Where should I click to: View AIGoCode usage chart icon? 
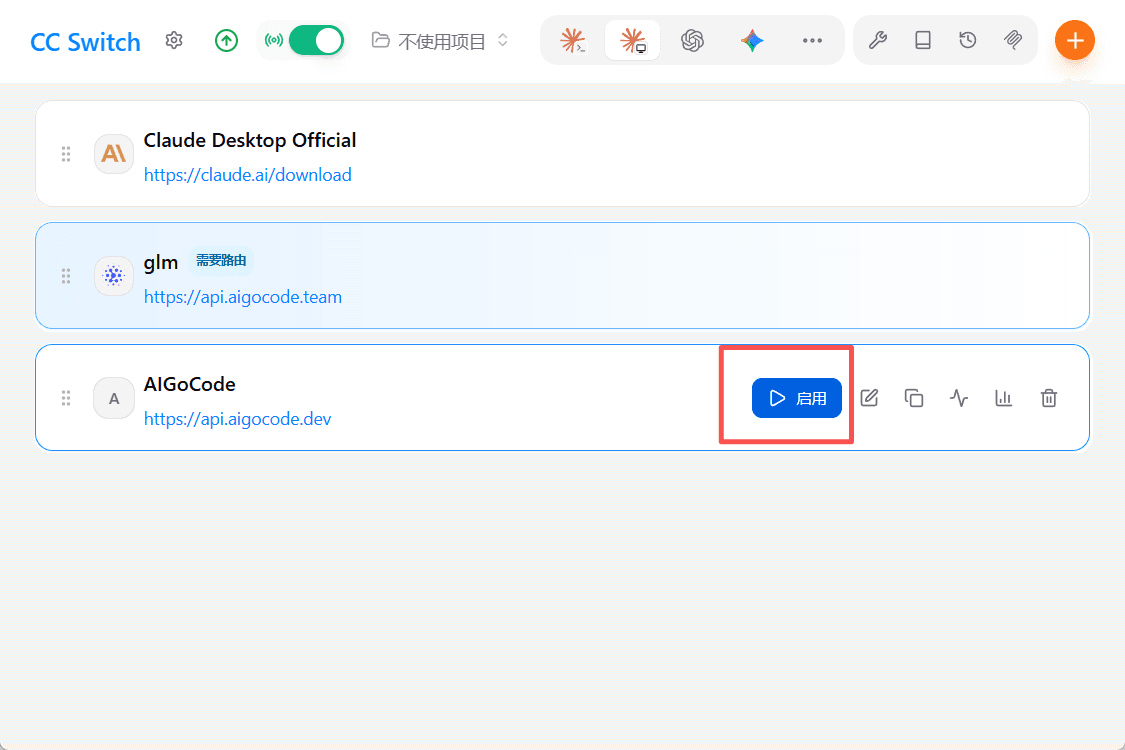click(x=1004, y=398)
